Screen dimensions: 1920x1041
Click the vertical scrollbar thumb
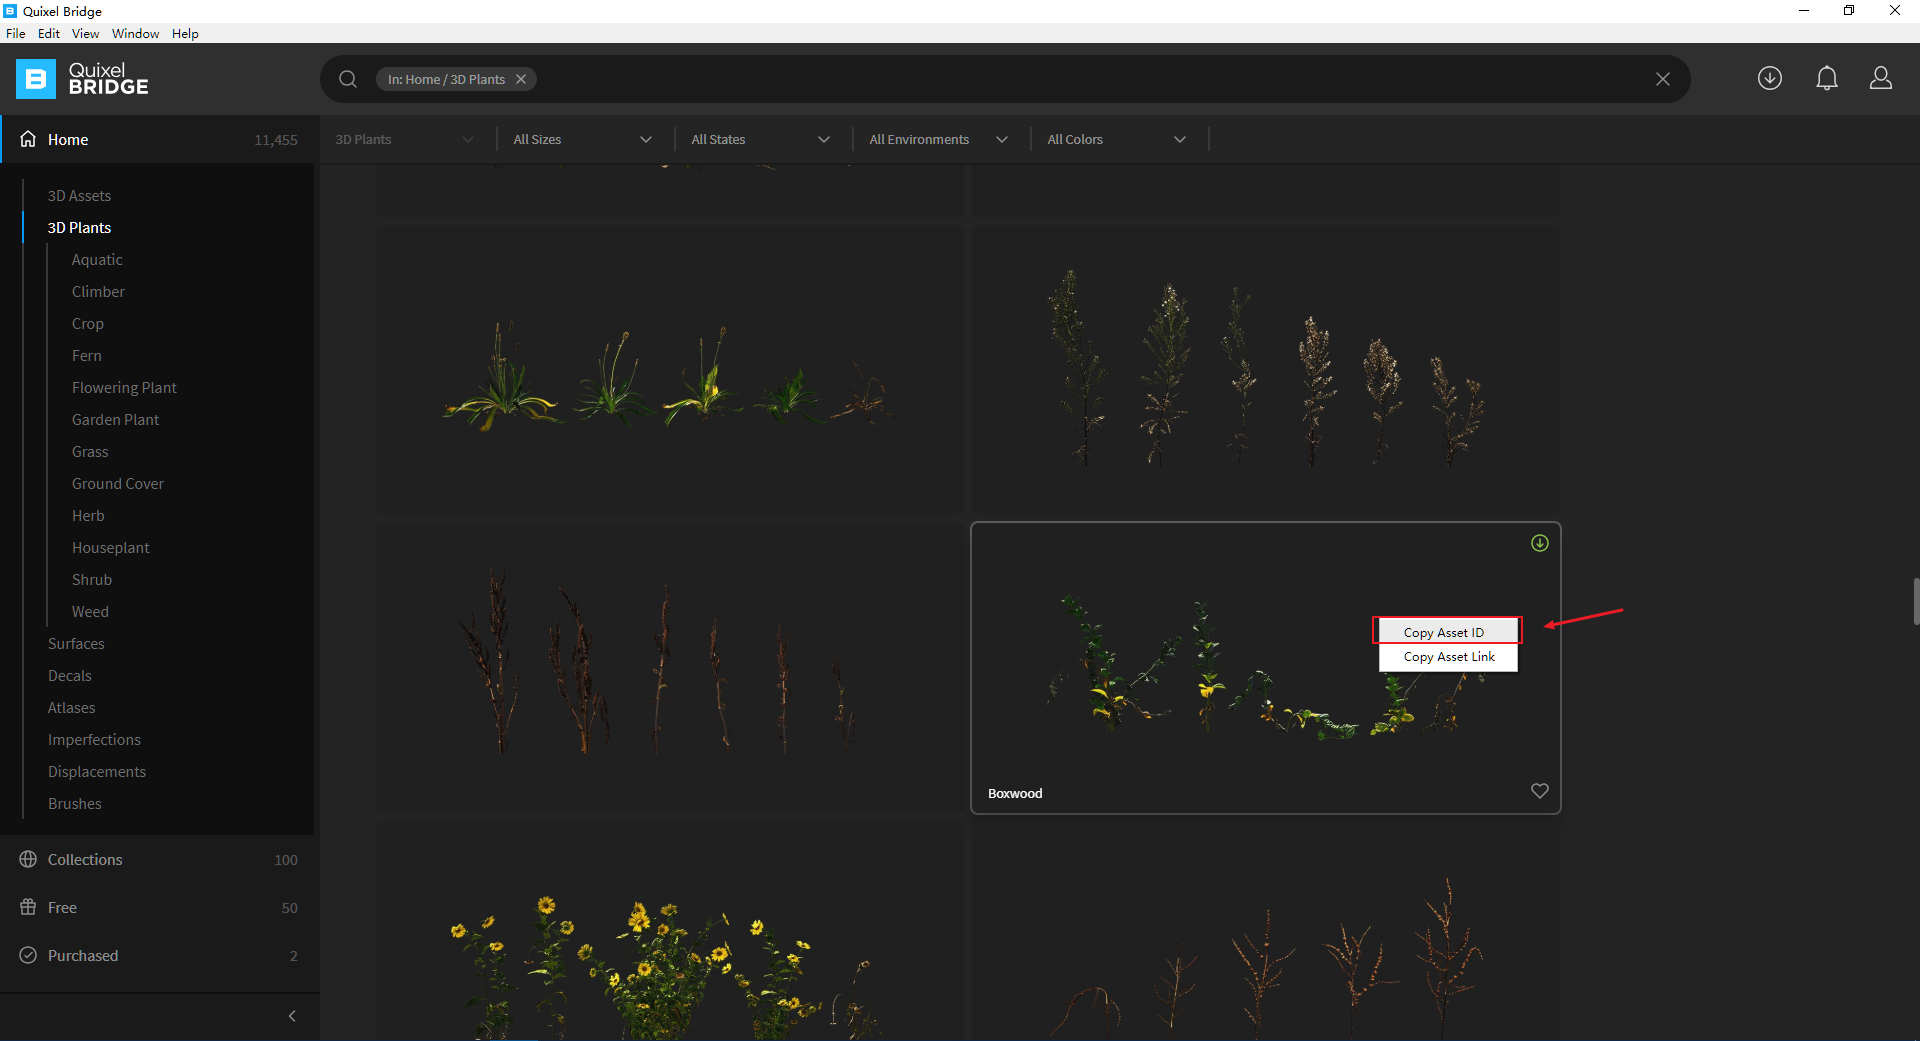tap(1916, 601)
